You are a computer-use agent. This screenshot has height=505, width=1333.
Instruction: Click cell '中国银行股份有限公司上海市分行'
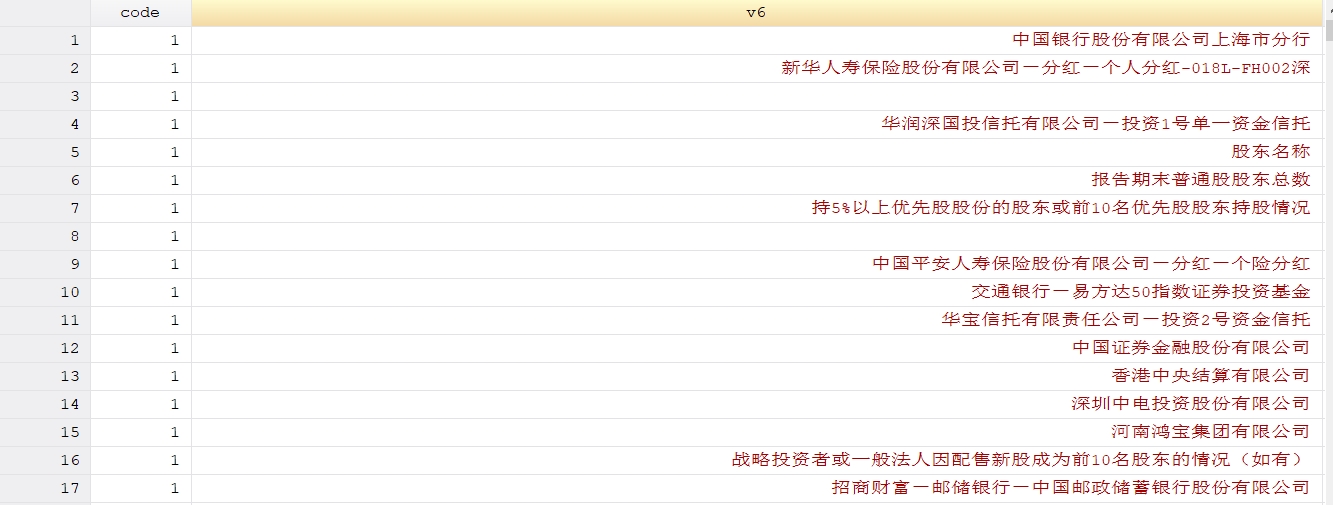757,40
